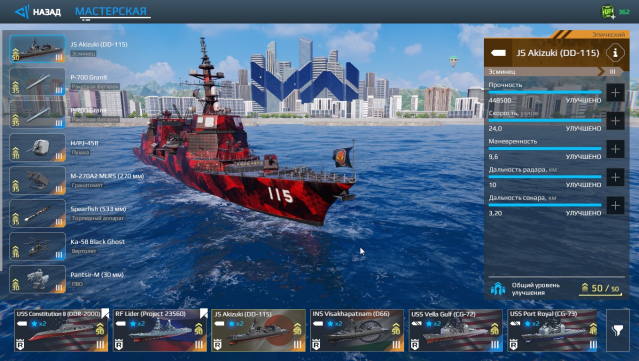Choose USS Vella Gulf (CG-72) card
This screenshot has width=639, height=361.
click(x=456, y=330)
